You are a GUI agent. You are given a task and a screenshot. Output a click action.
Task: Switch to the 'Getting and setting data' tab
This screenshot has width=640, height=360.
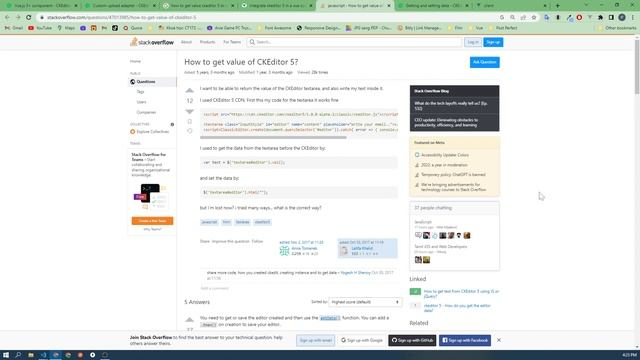pos(432,6)
